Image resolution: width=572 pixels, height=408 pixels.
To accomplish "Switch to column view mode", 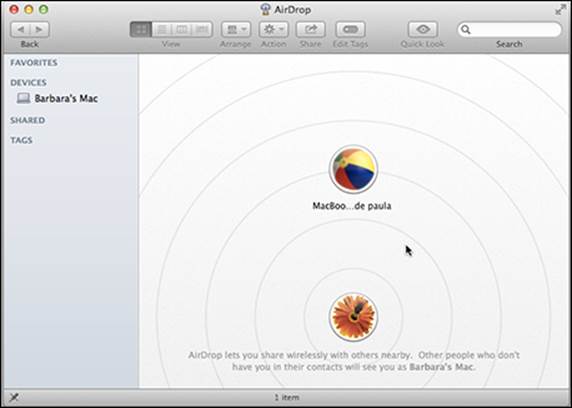I will tap(182, 30).
